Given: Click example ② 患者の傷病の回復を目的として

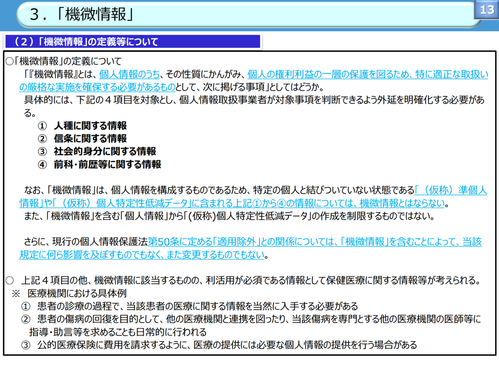Looking at the screenshot, I should point(251,319).
